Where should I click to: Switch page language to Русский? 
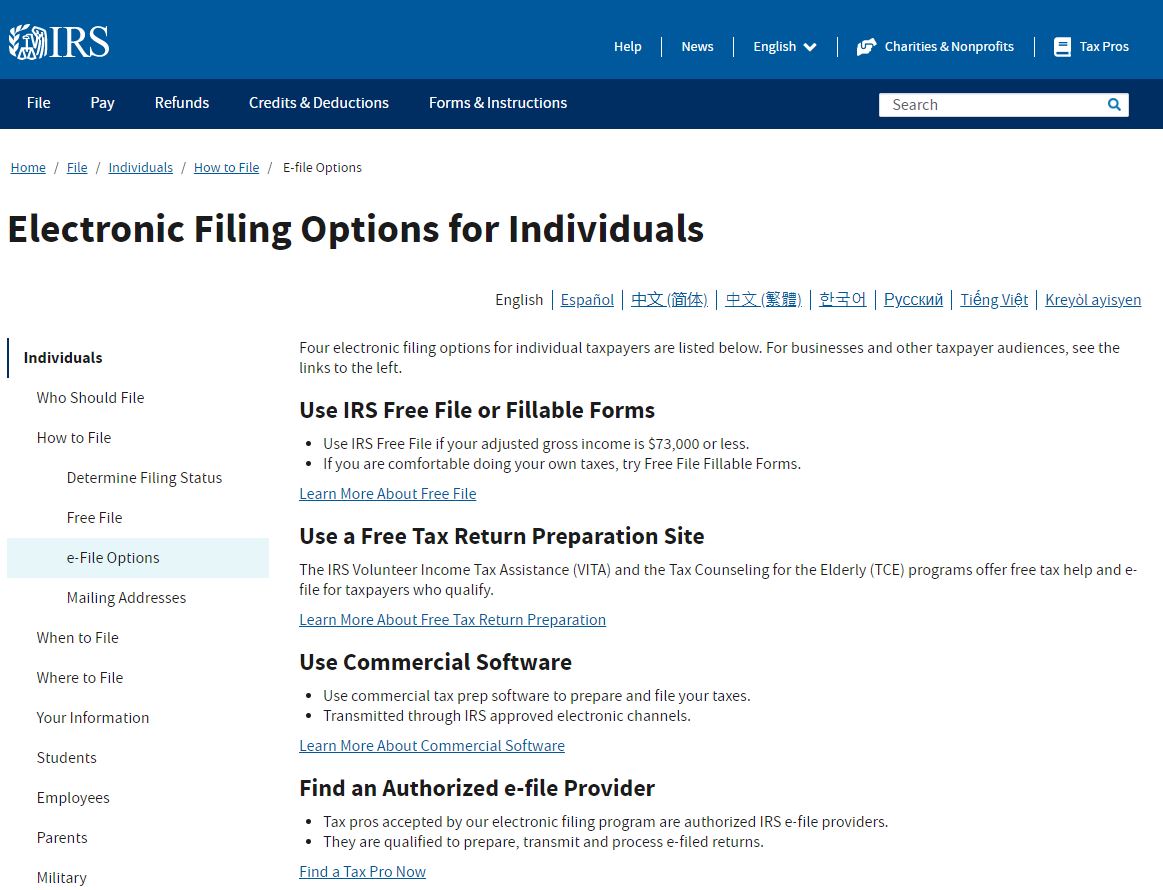coord(913,300)
